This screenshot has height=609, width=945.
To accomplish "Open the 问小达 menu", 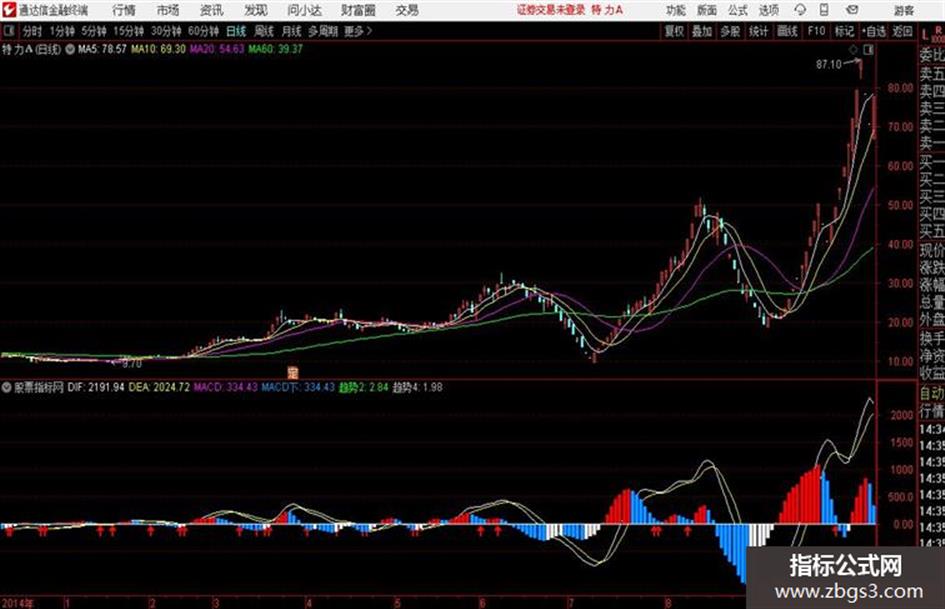I will pyautogui.click(x=304, y=10).
